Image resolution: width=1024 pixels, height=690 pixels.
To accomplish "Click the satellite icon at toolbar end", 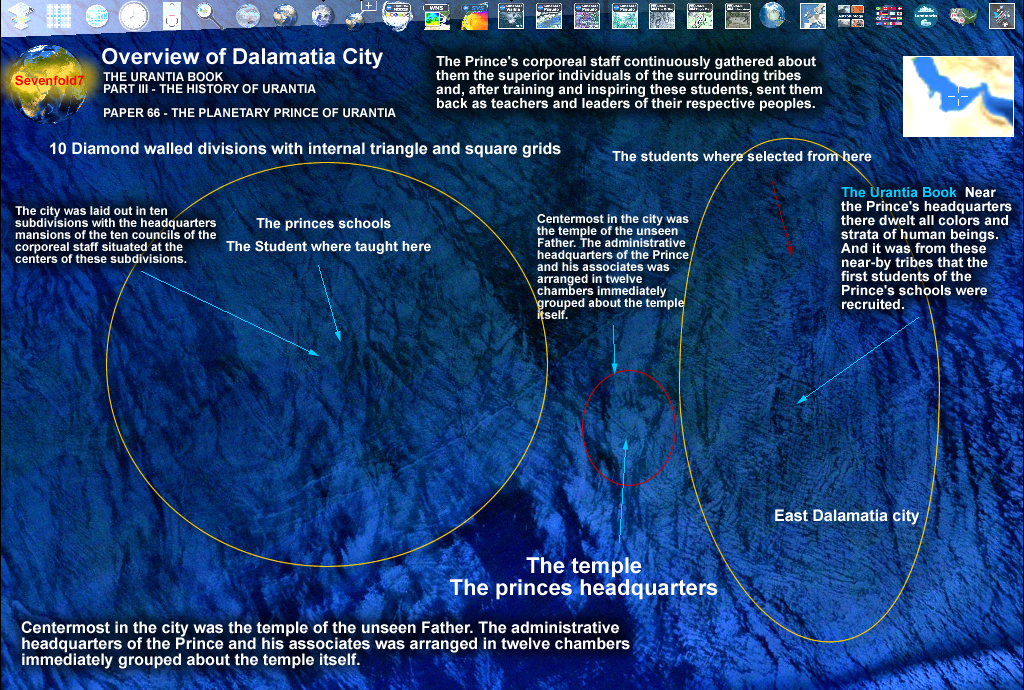I will click(1001, 16).
